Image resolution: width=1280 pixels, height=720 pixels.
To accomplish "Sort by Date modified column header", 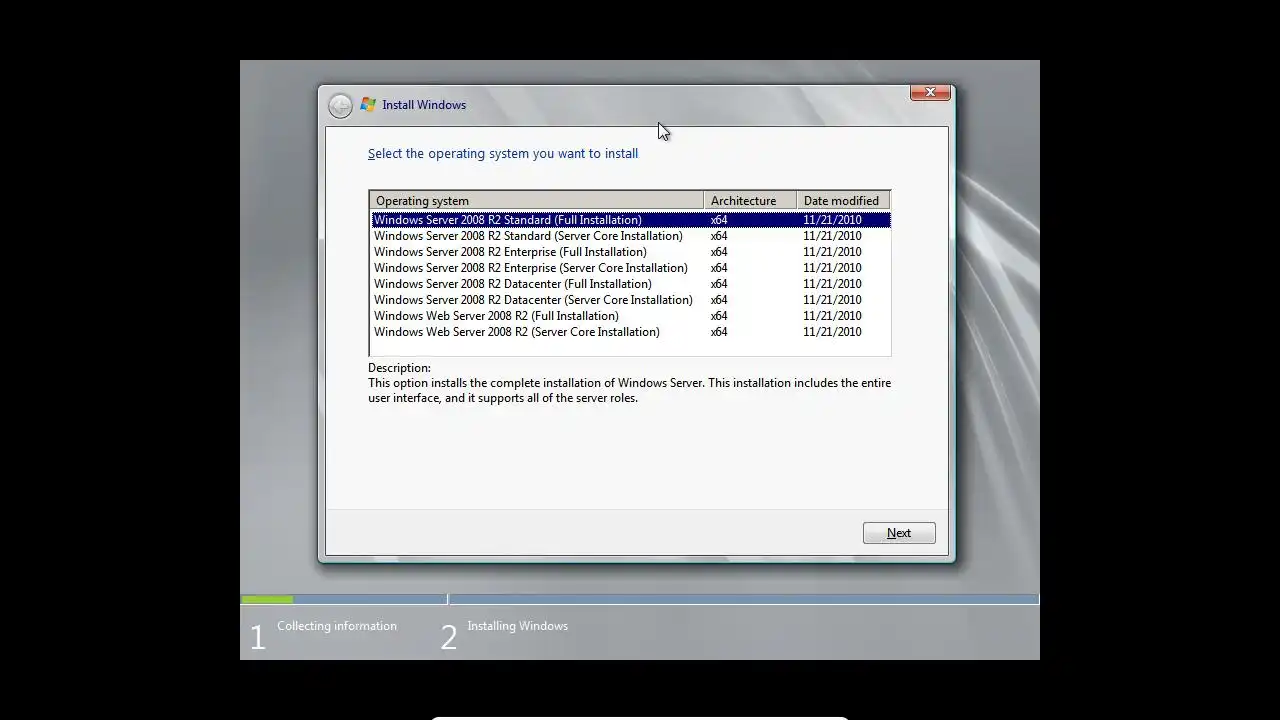I will pos(843,201).
